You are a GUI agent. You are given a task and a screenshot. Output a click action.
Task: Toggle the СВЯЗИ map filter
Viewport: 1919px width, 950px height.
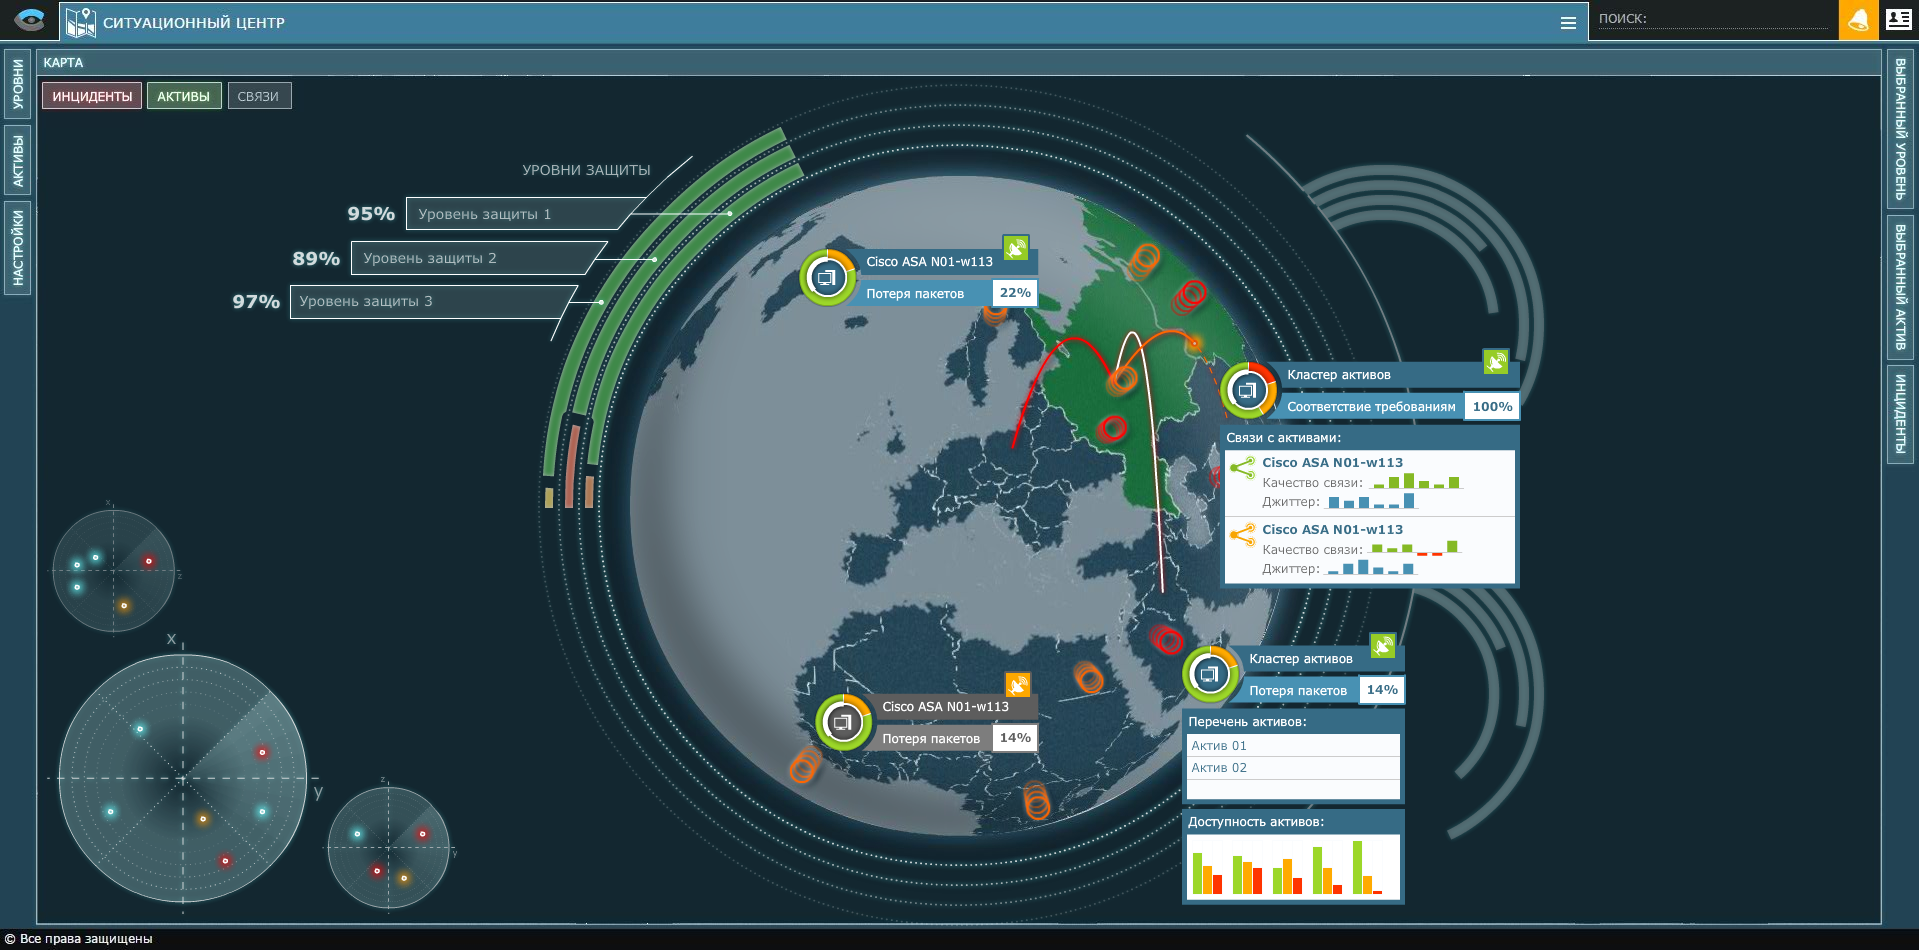(x=259, y=96)
